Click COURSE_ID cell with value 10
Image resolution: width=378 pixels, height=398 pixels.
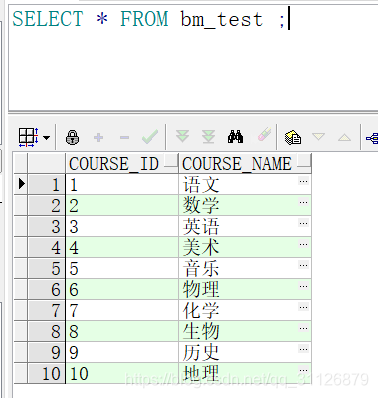coord(122,373)
